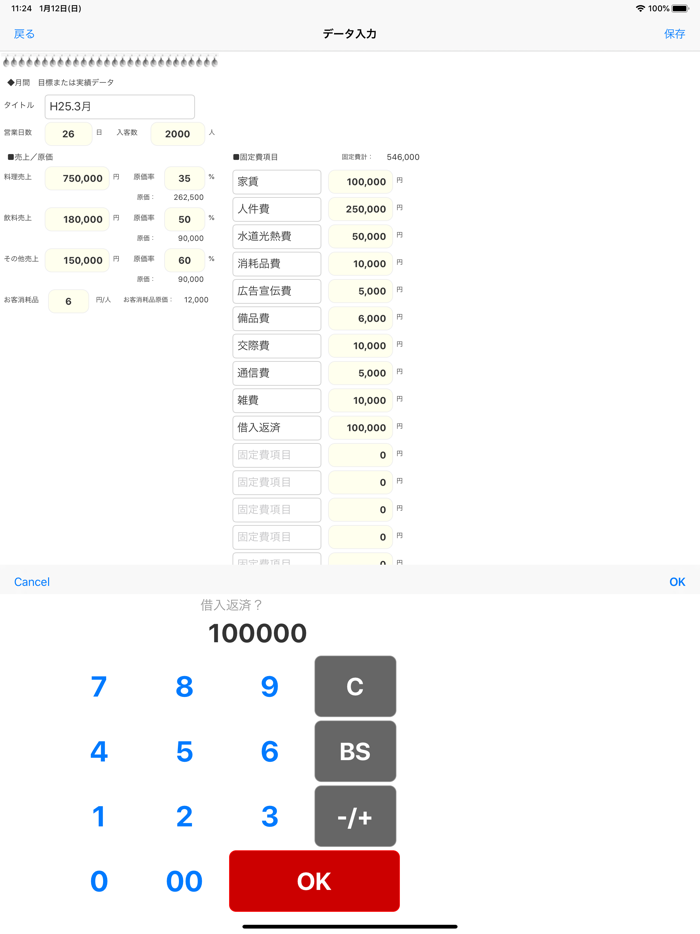Viewport: 700px width, 934px height.
Task: Tap keypad display value 100000
Action: point(257,633)
